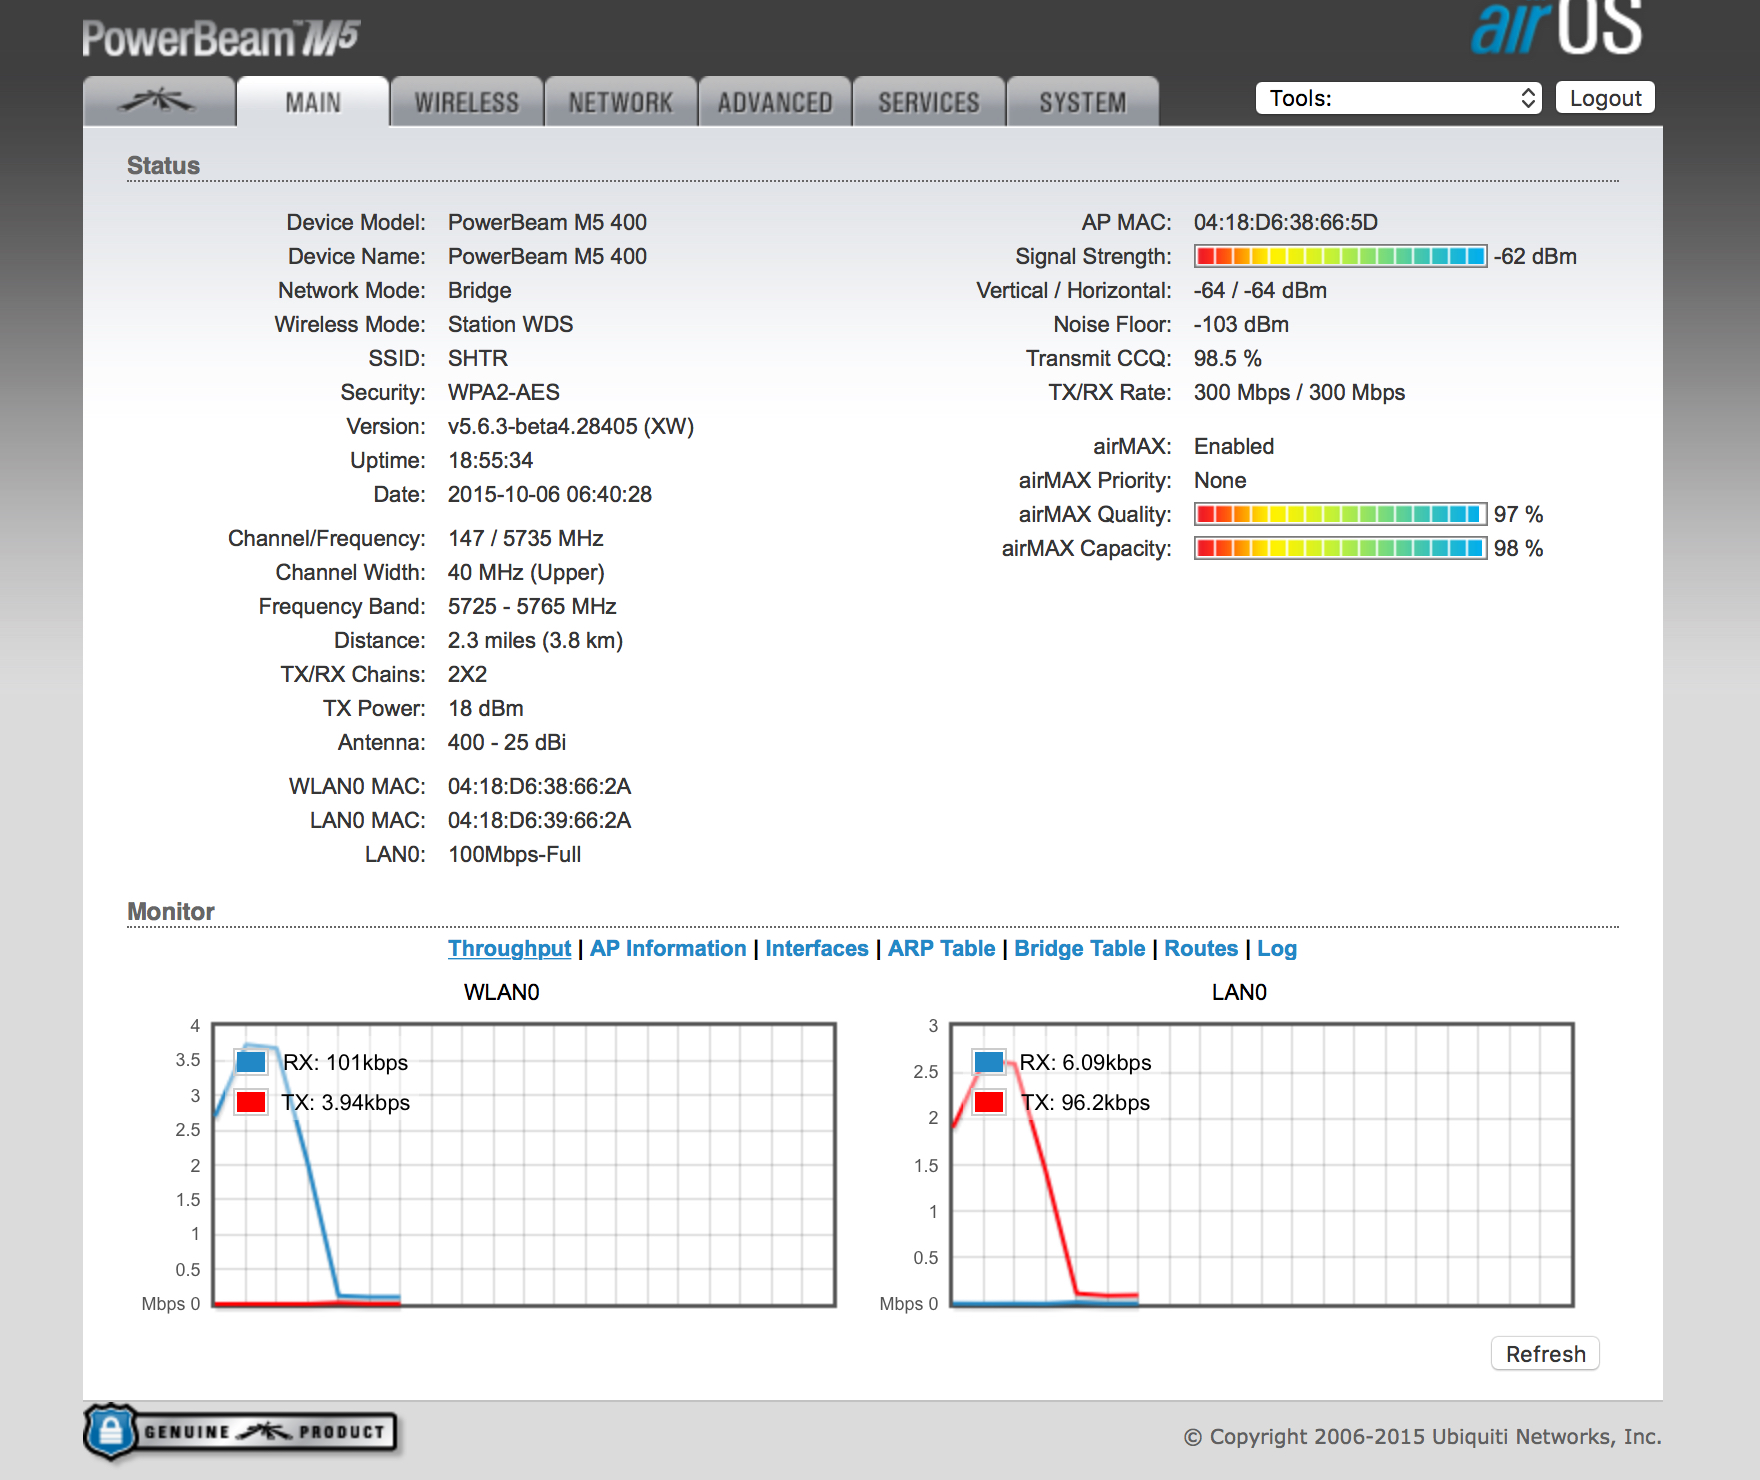
Task: Click the WLAN0 TX red legend swatch
Action: click(251, 1102)
